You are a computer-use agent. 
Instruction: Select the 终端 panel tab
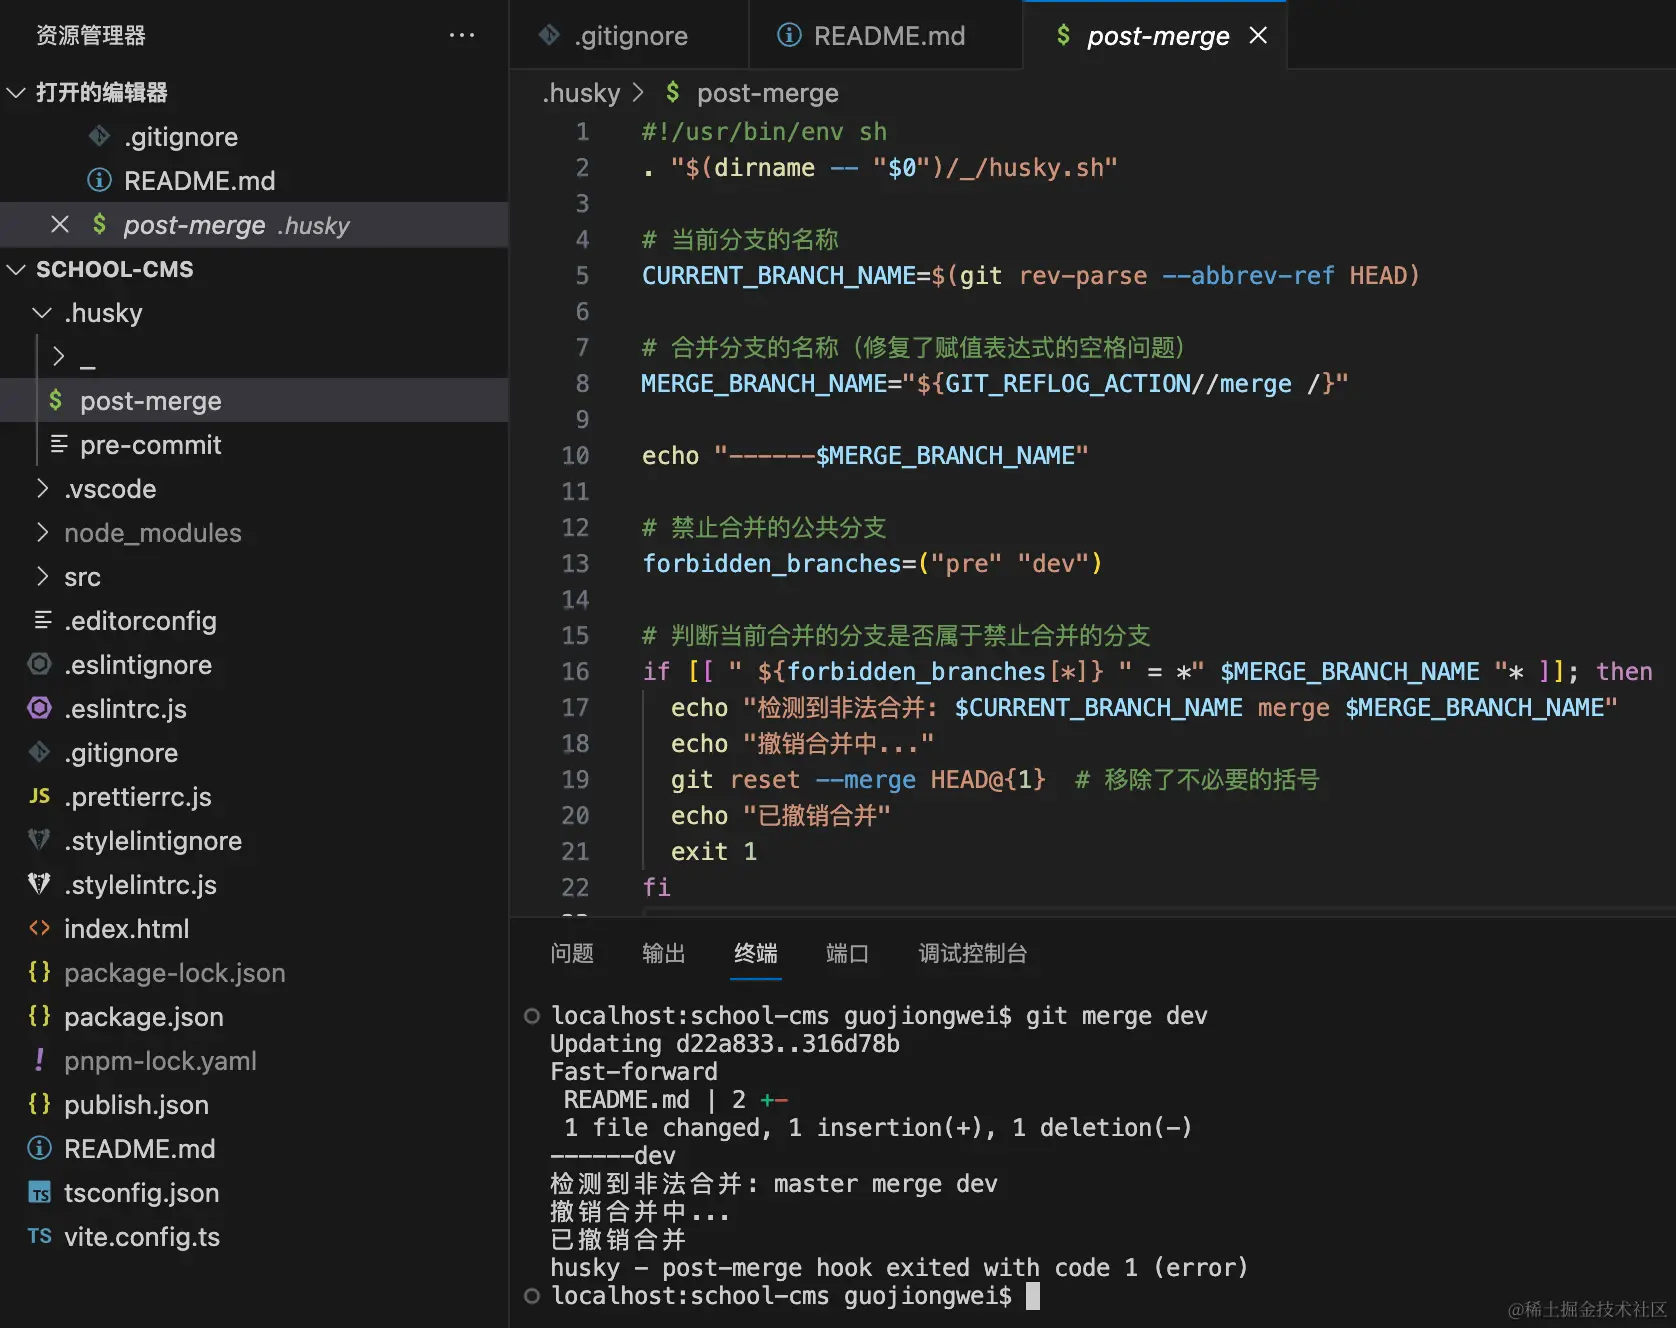point(756,953)
